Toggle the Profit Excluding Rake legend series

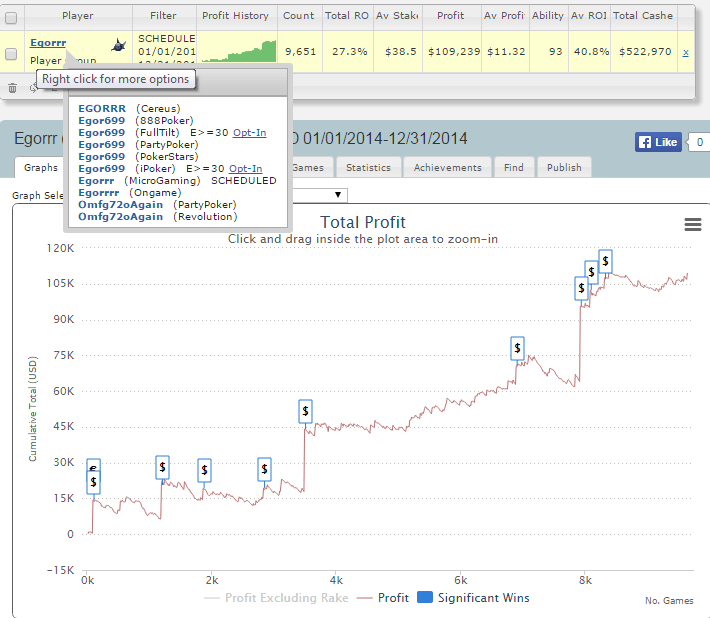pyautogui.click(x=276, y=598)
